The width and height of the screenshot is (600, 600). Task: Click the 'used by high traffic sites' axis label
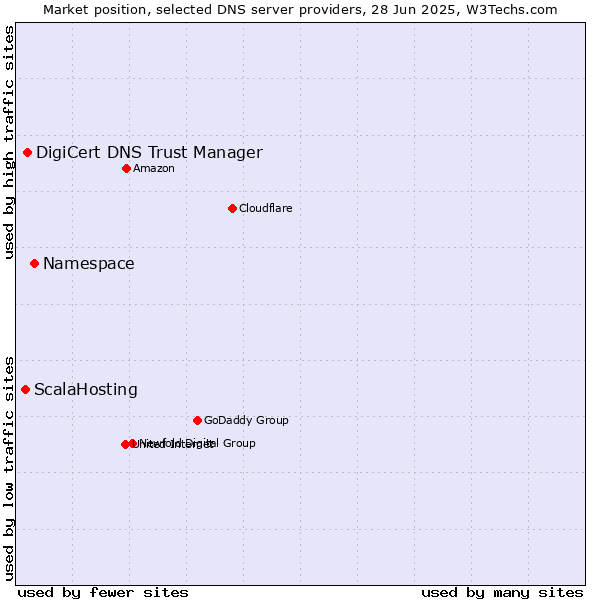tap(8, 142)
